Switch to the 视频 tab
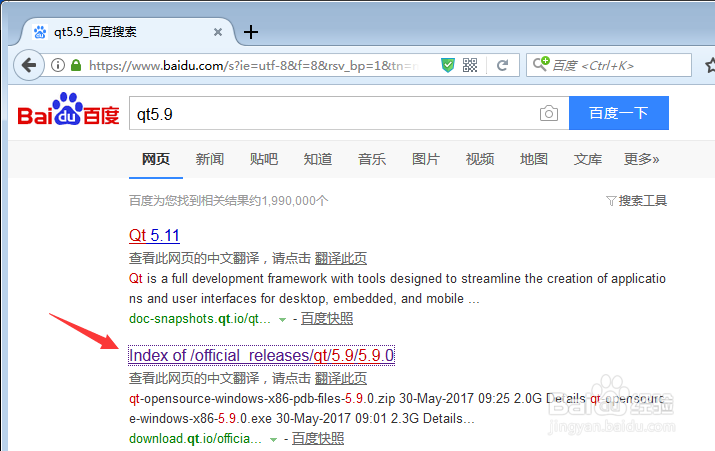715x451 pixels. [480, 159]
